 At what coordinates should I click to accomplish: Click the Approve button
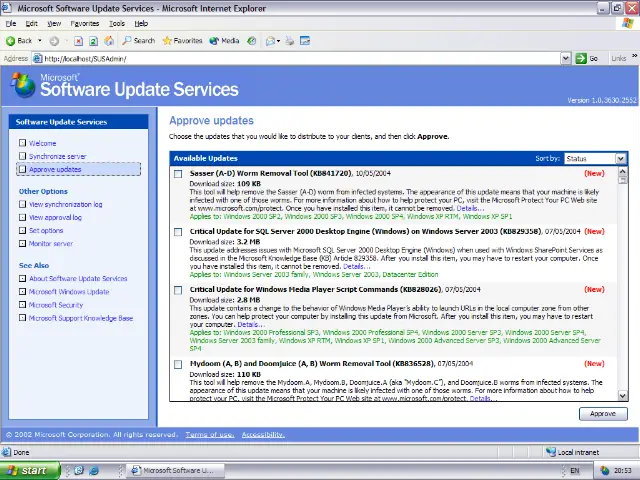[x=603, y=413]
